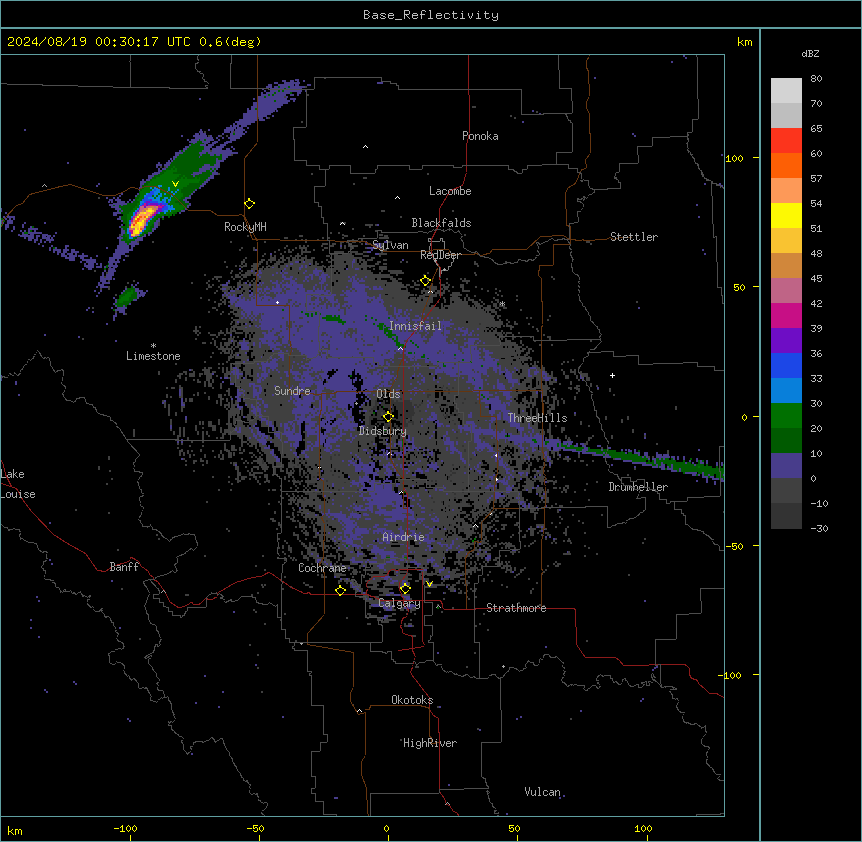This screenshot has height=842, width=862.
Task: Click the Calgary city label
Action: (x=399, y=603)
